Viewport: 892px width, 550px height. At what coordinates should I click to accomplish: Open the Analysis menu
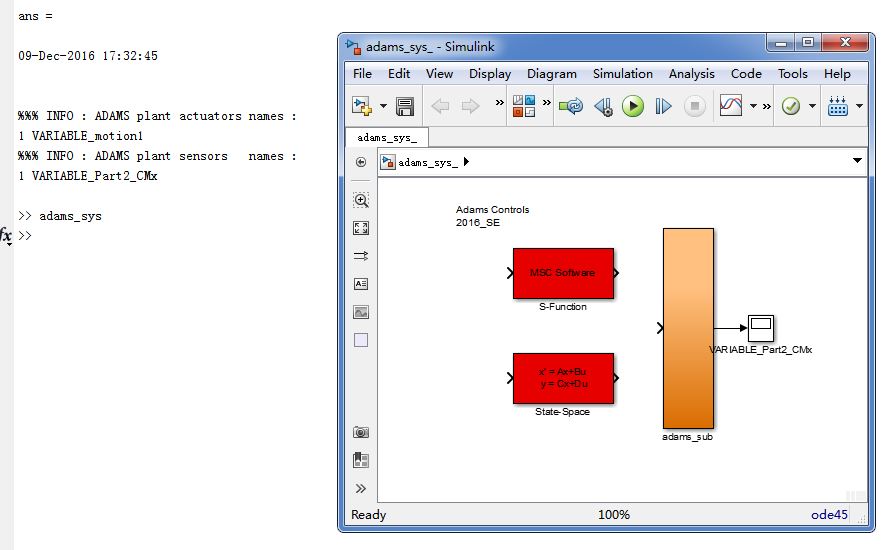pyautogui.click(x=692, y=74)
